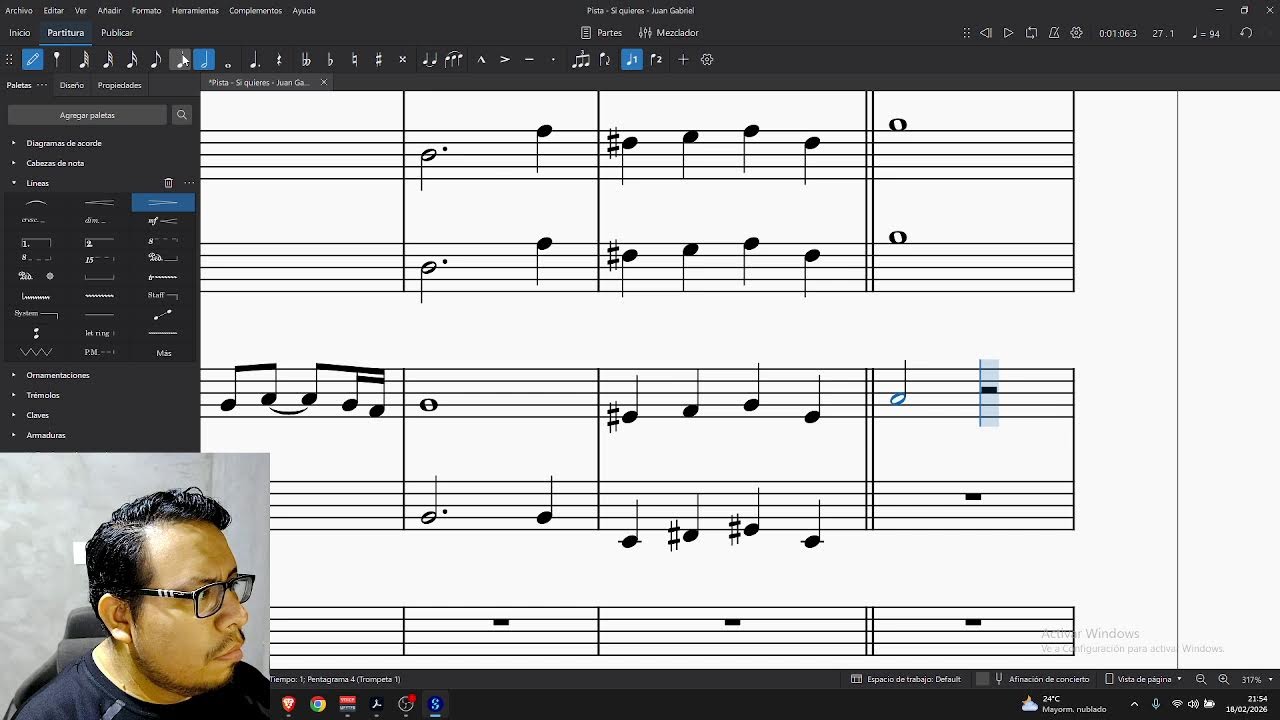Apply flat accidental
Screen dimensions: 1280x720
tap(330, 60)
